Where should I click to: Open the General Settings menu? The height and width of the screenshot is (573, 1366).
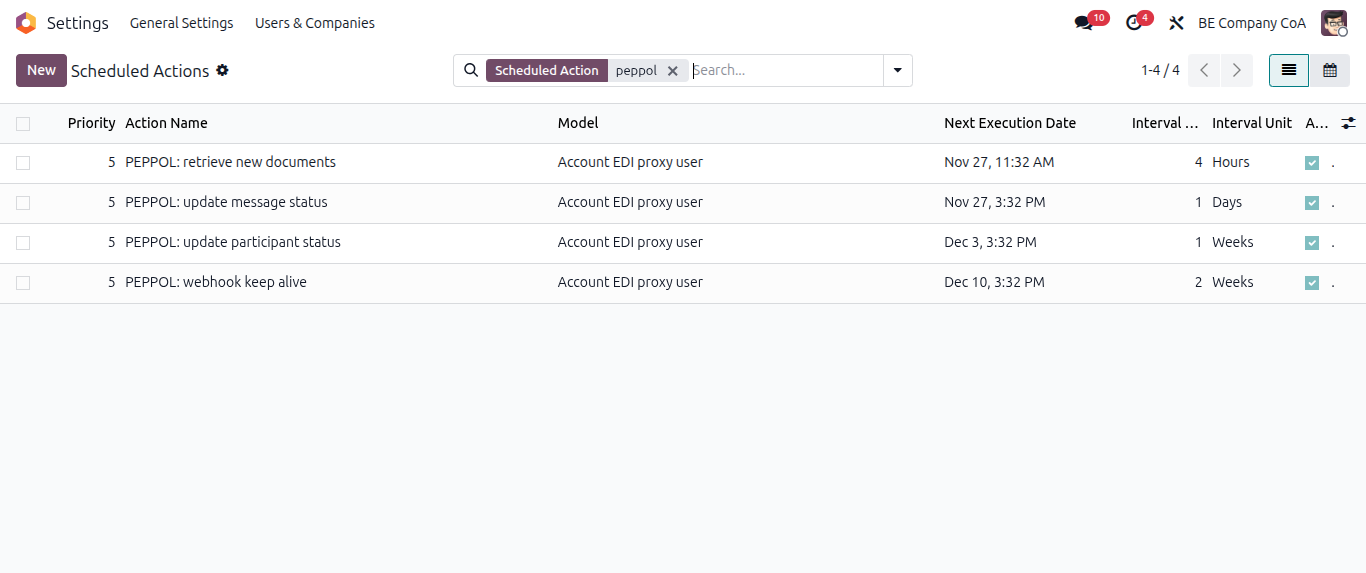[x=181, y=23]
